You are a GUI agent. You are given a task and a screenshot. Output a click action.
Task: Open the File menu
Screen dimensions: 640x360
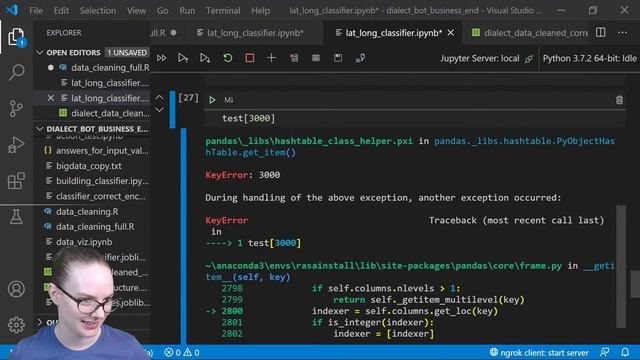(x=36, y=11)
